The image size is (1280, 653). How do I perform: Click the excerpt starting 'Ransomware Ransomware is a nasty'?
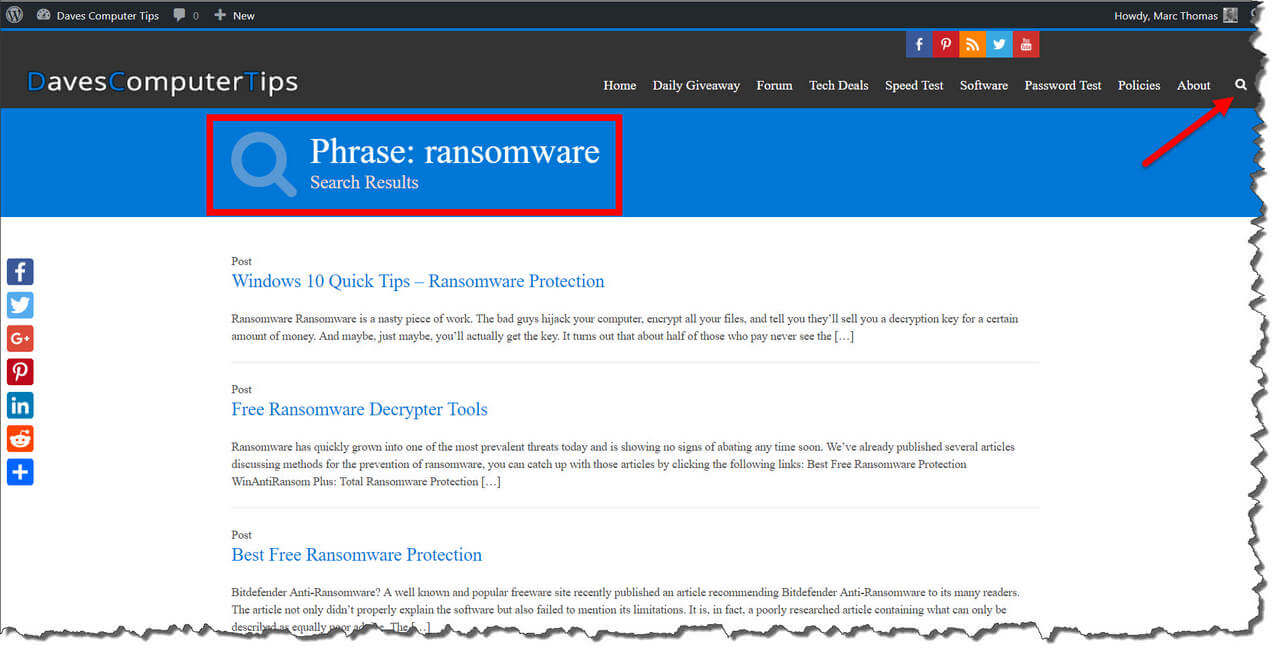pyautogui.click(x=625, y=328)
